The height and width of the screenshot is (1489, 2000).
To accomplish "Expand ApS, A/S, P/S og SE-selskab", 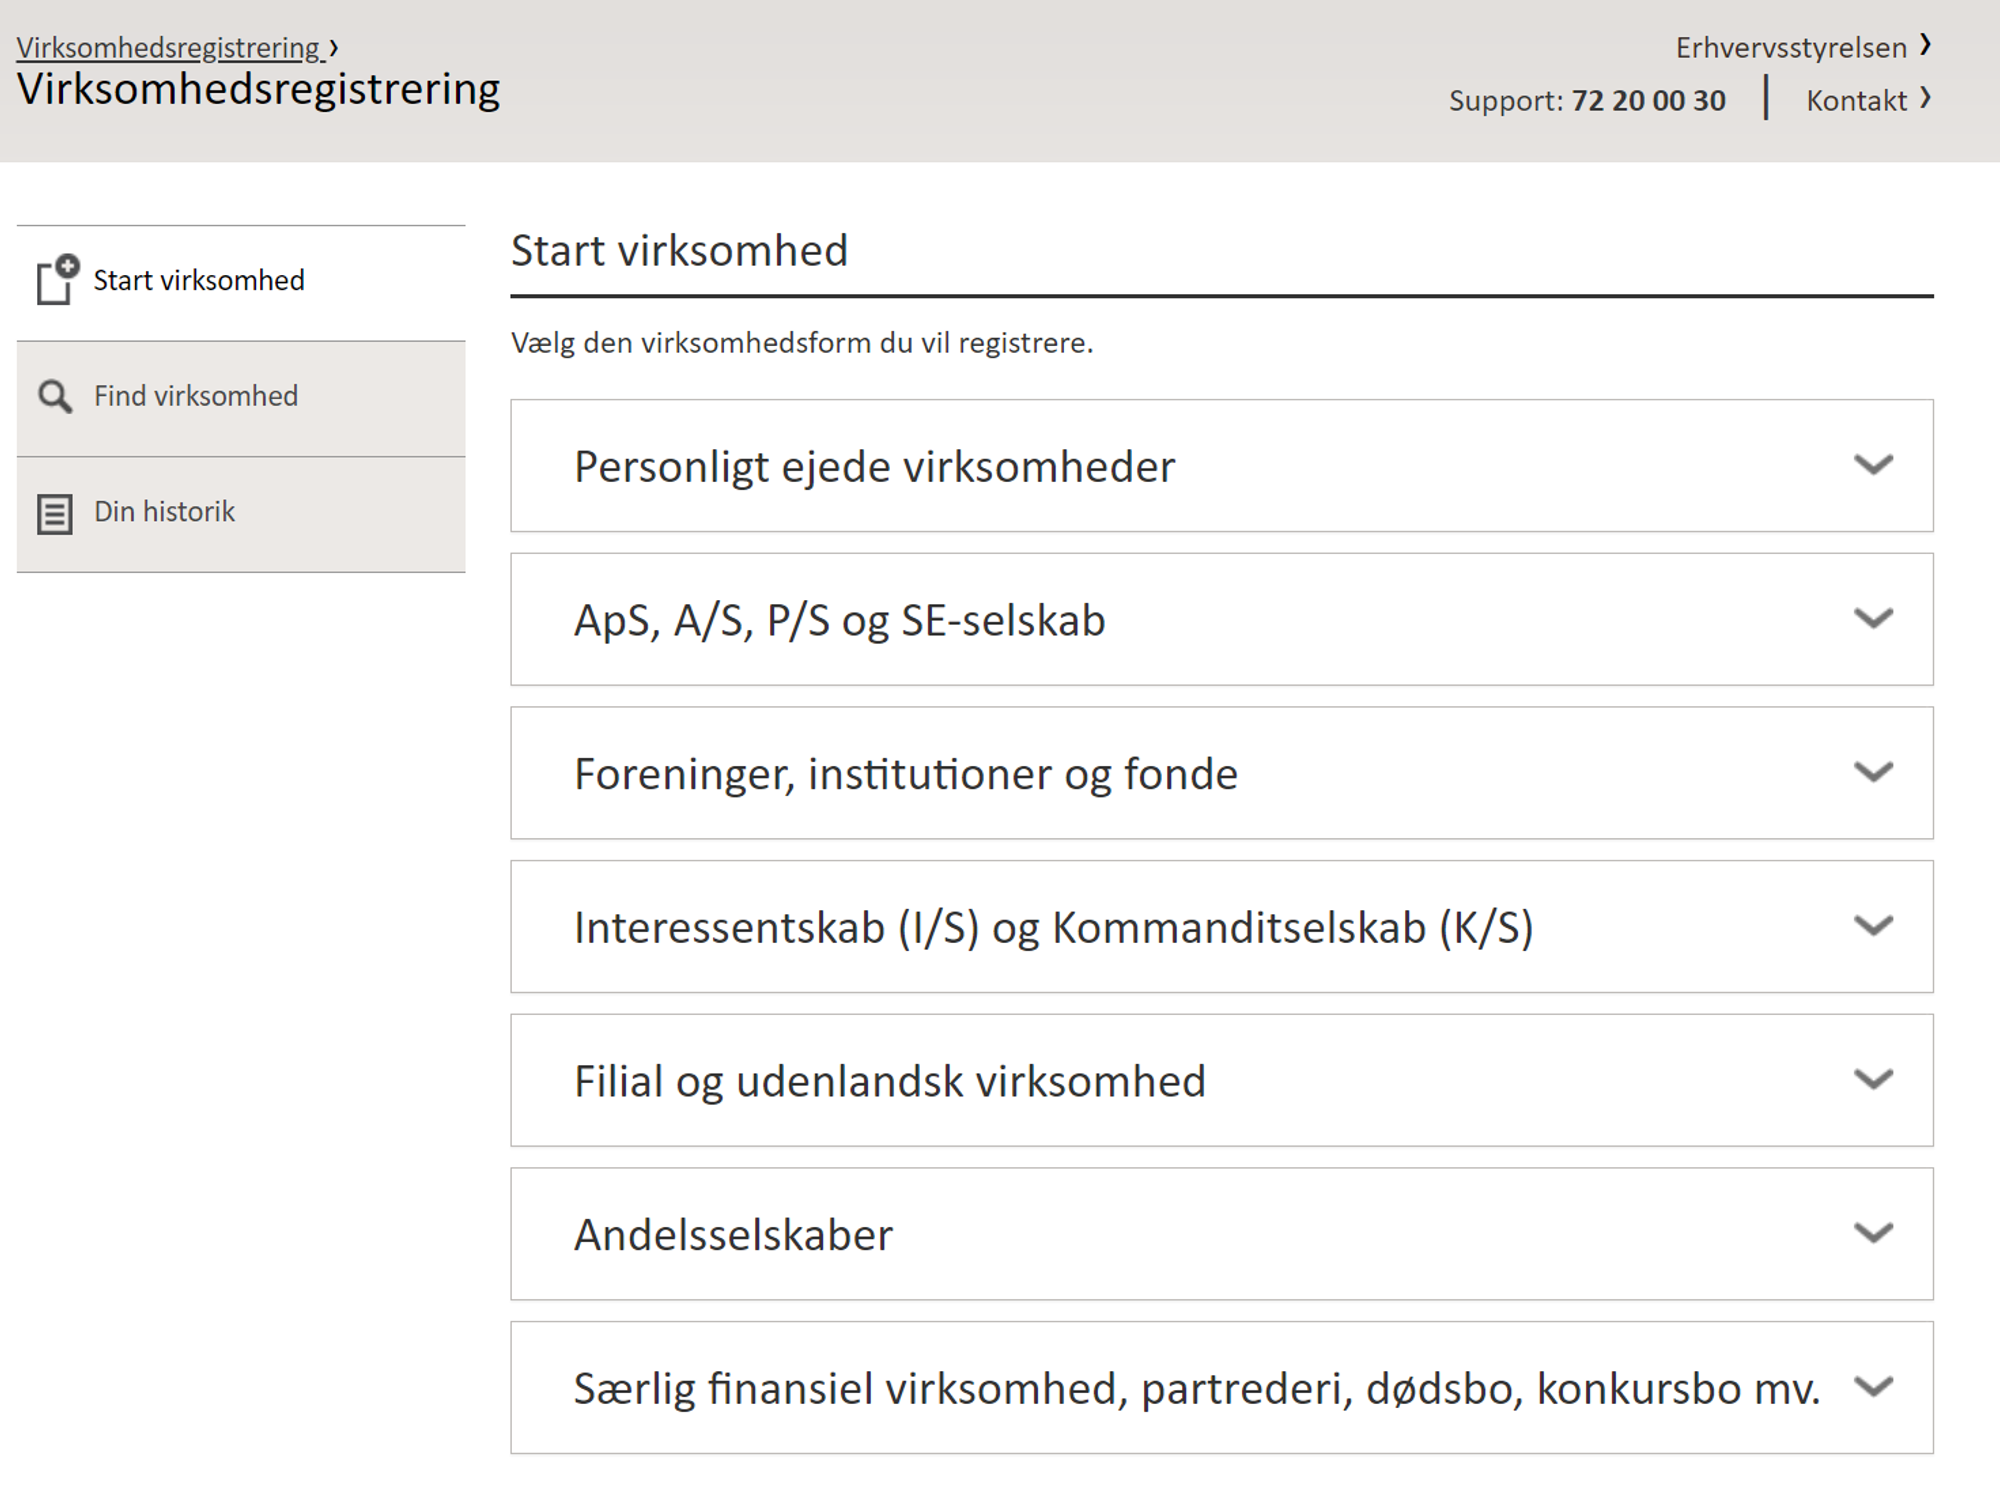I will point(839,621).
